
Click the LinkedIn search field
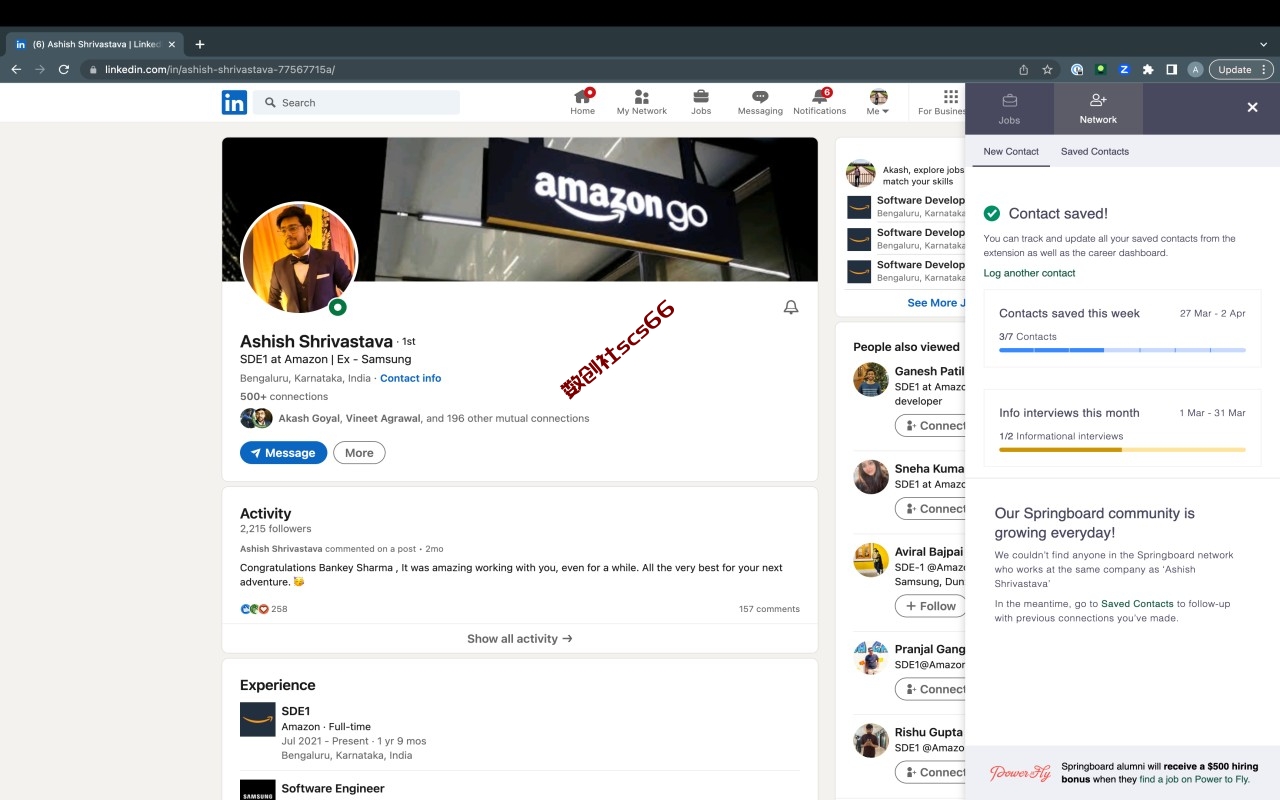[356, 102]
